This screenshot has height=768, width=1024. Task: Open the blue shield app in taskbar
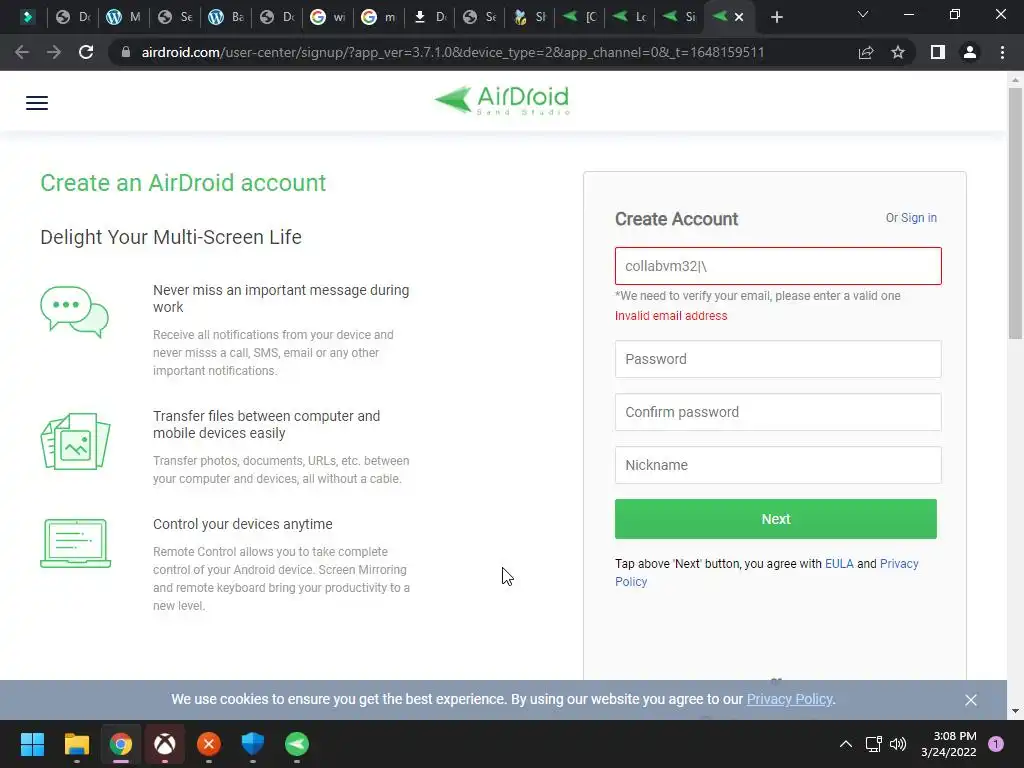point(253,744)
